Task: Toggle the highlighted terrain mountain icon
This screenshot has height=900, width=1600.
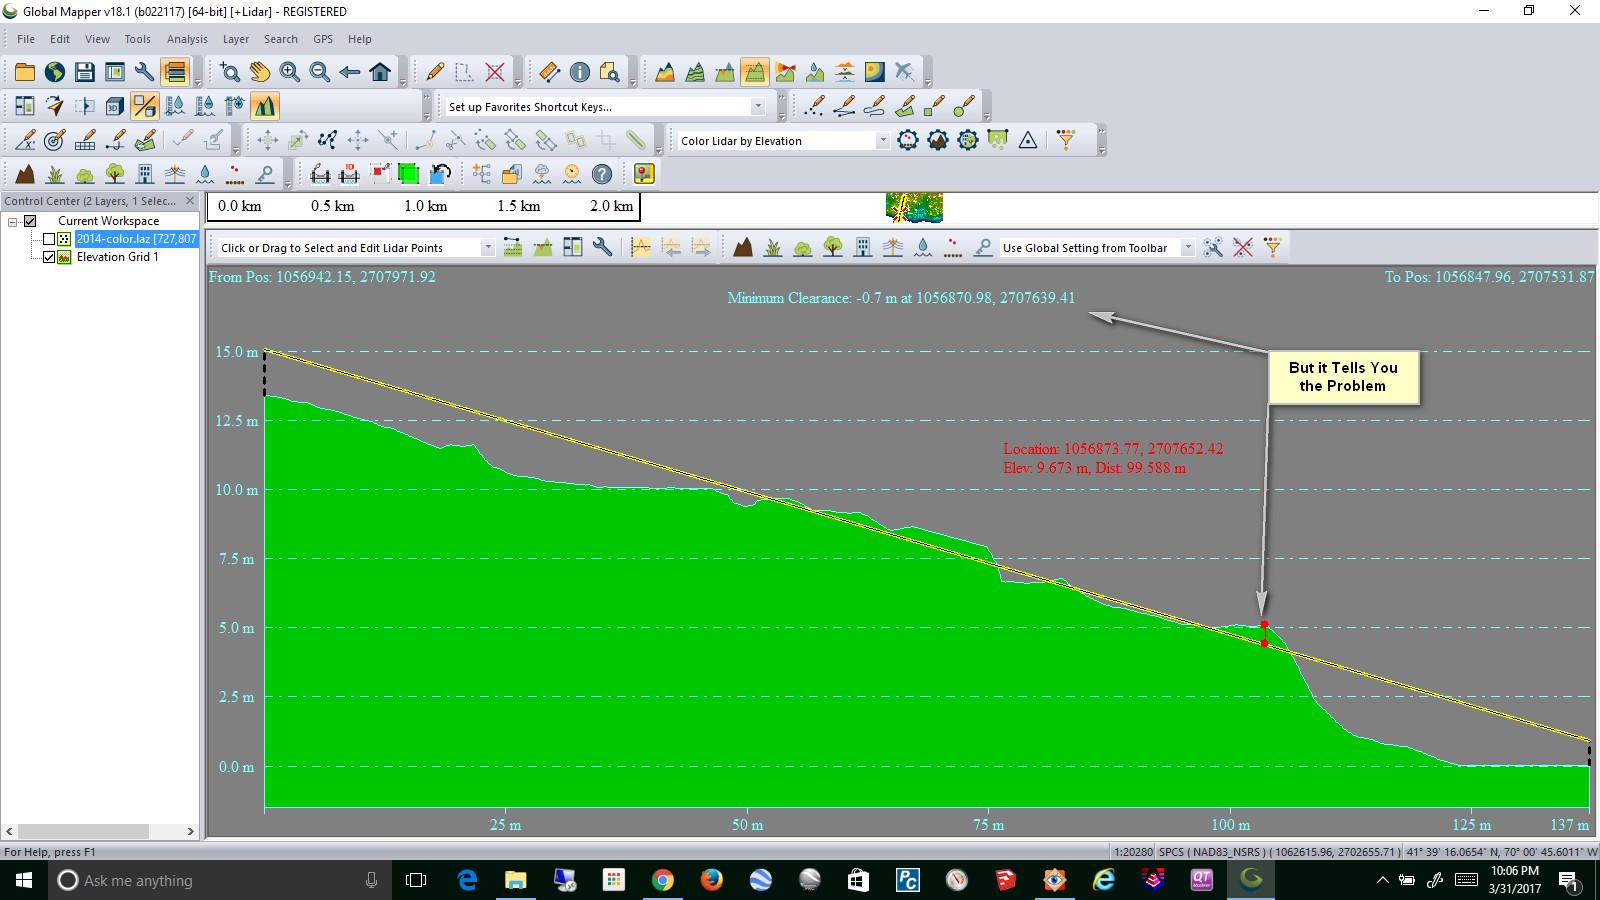Action: (265, 106)
